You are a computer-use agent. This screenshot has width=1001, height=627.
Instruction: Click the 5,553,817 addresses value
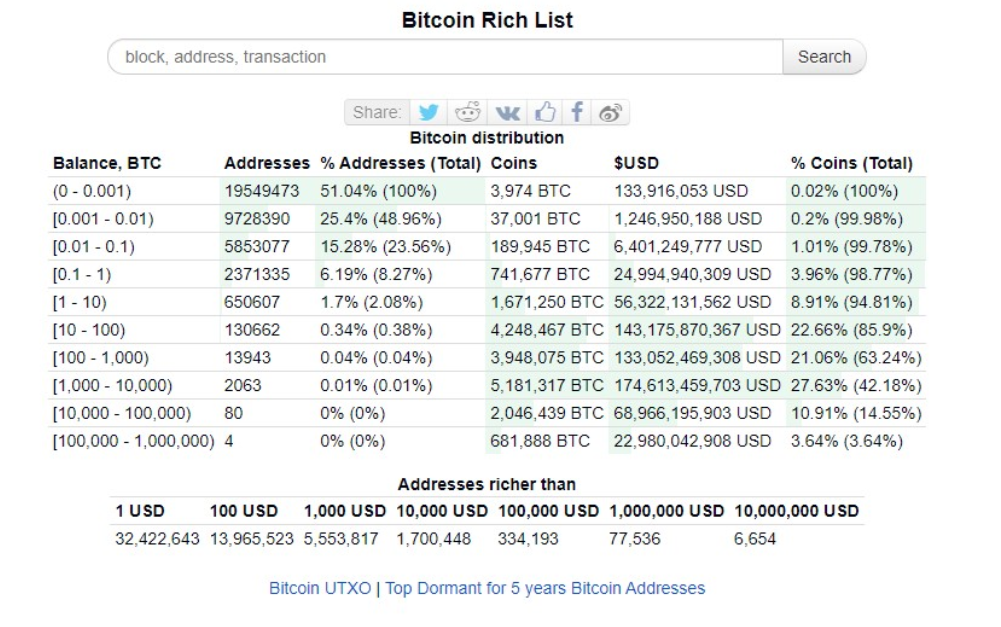point(341,539)
